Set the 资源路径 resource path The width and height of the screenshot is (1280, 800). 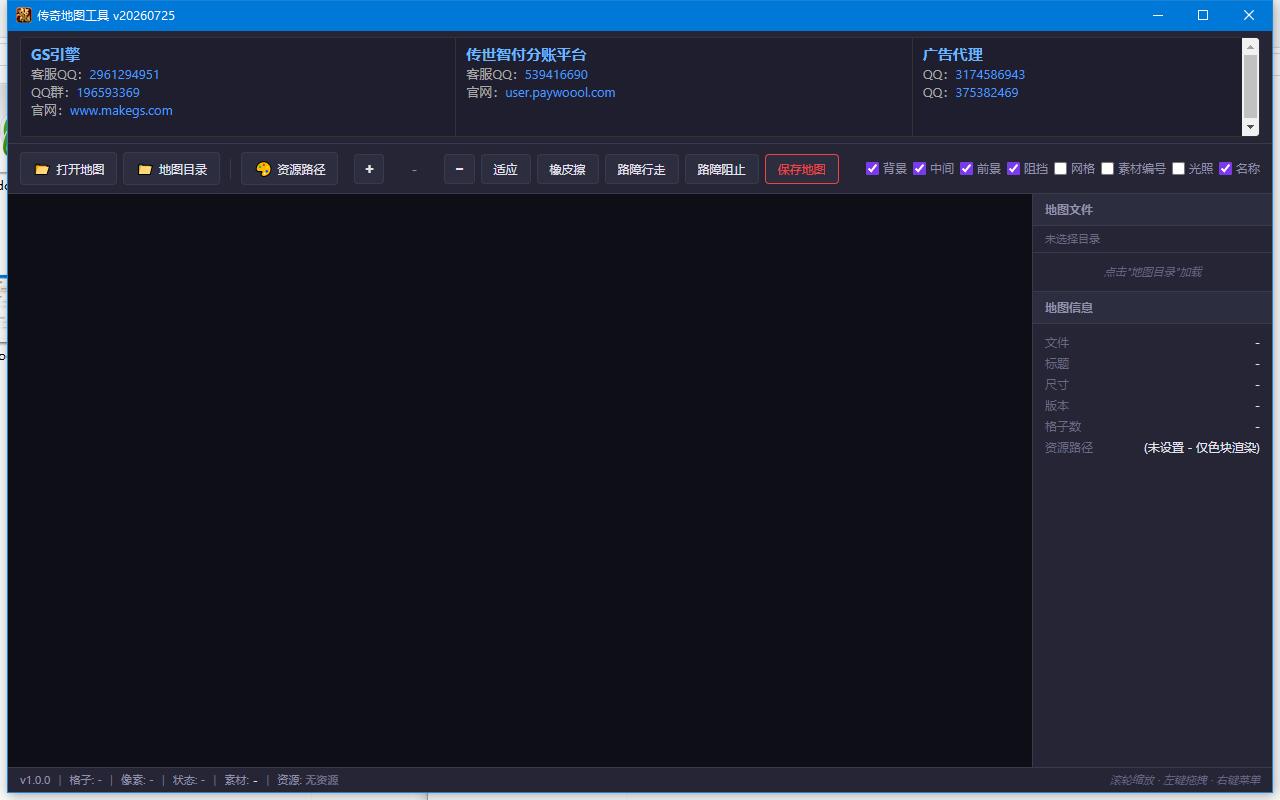[x=289, y=169]
